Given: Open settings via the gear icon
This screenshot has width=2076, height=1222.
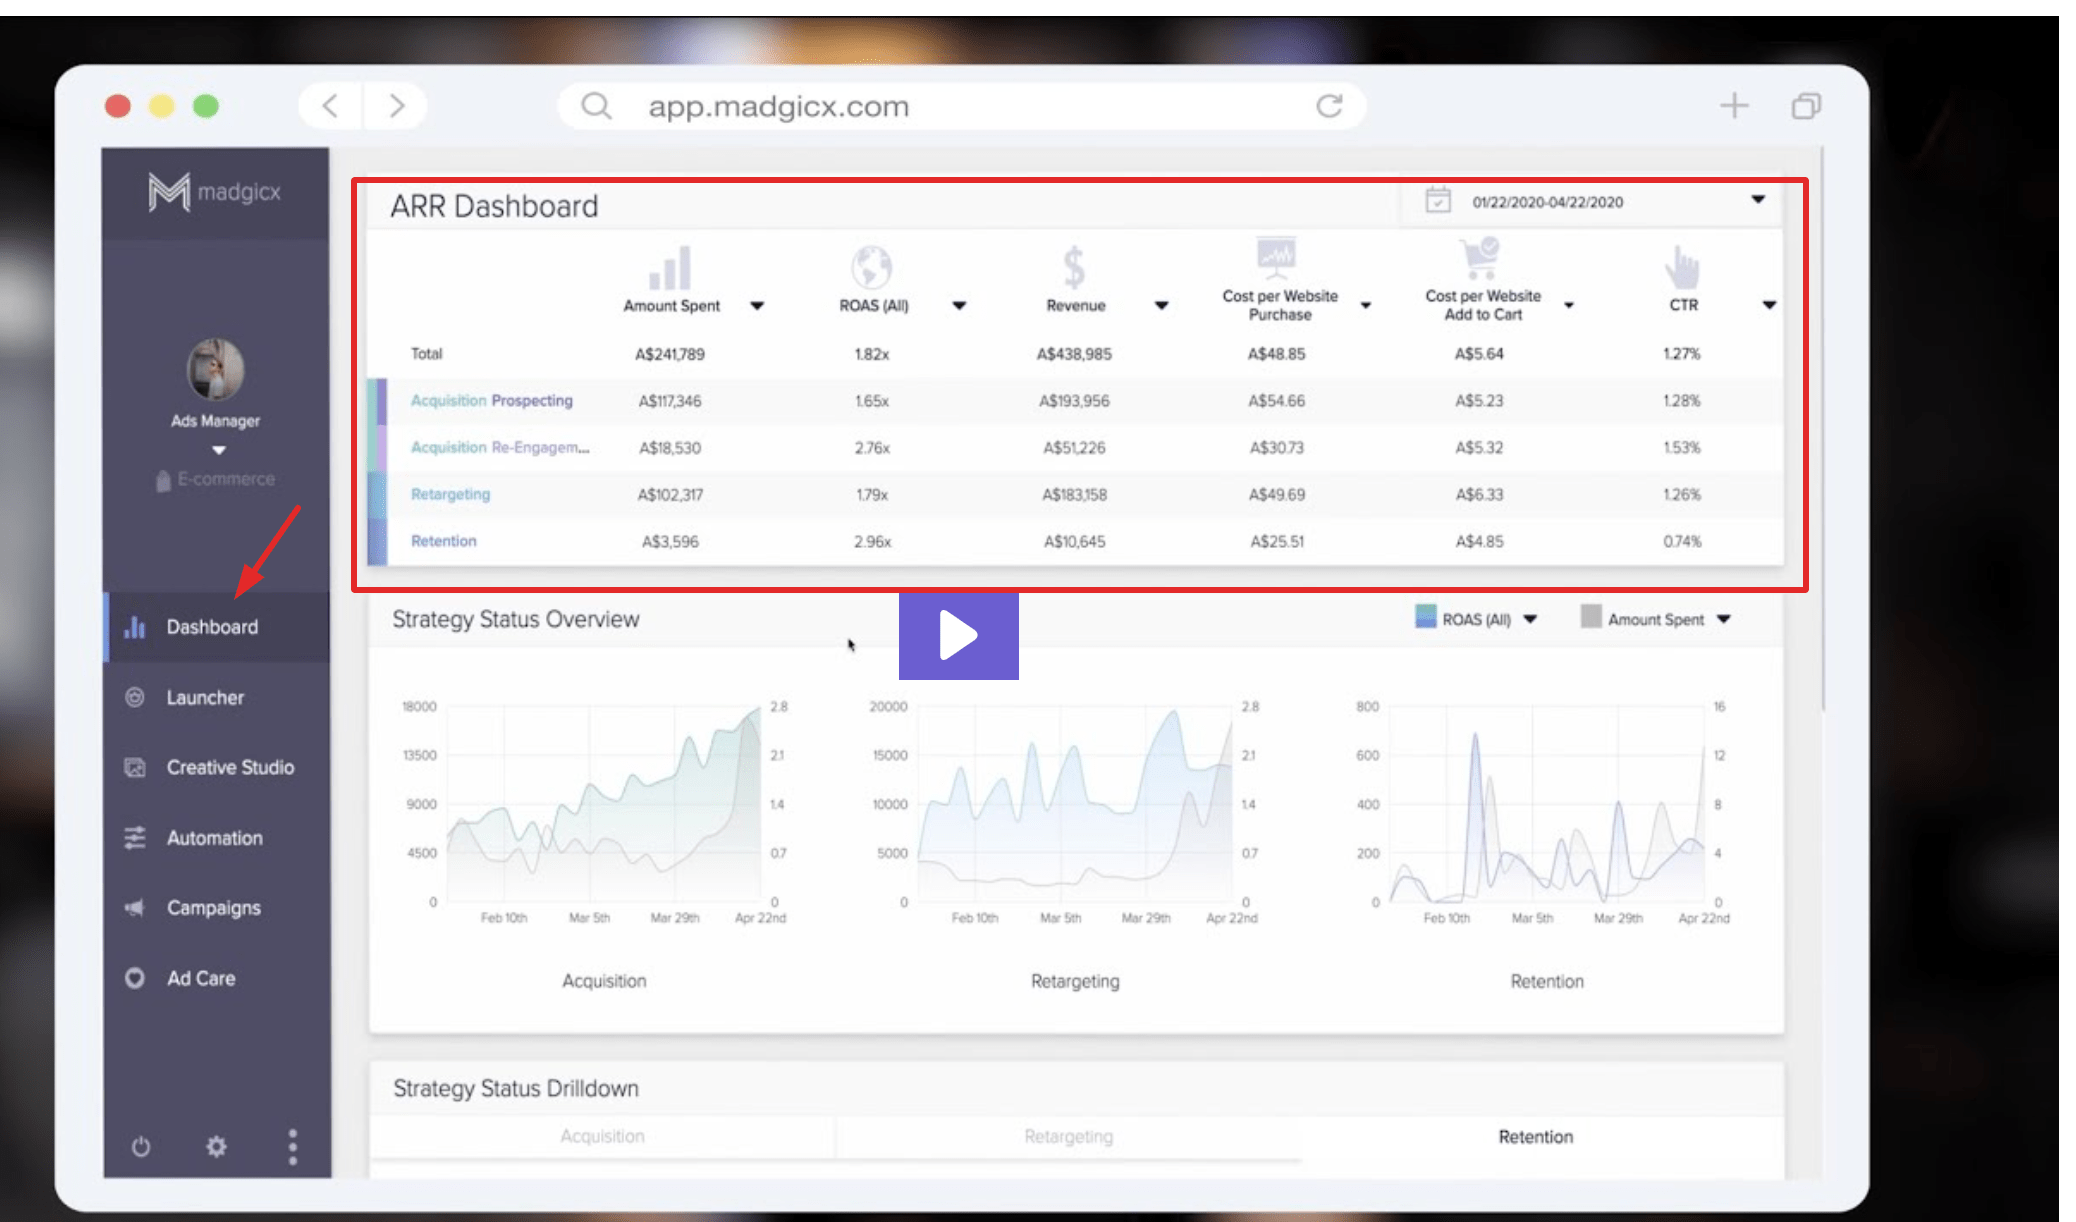Looking at the screenshot, I should coord(216,1146).
